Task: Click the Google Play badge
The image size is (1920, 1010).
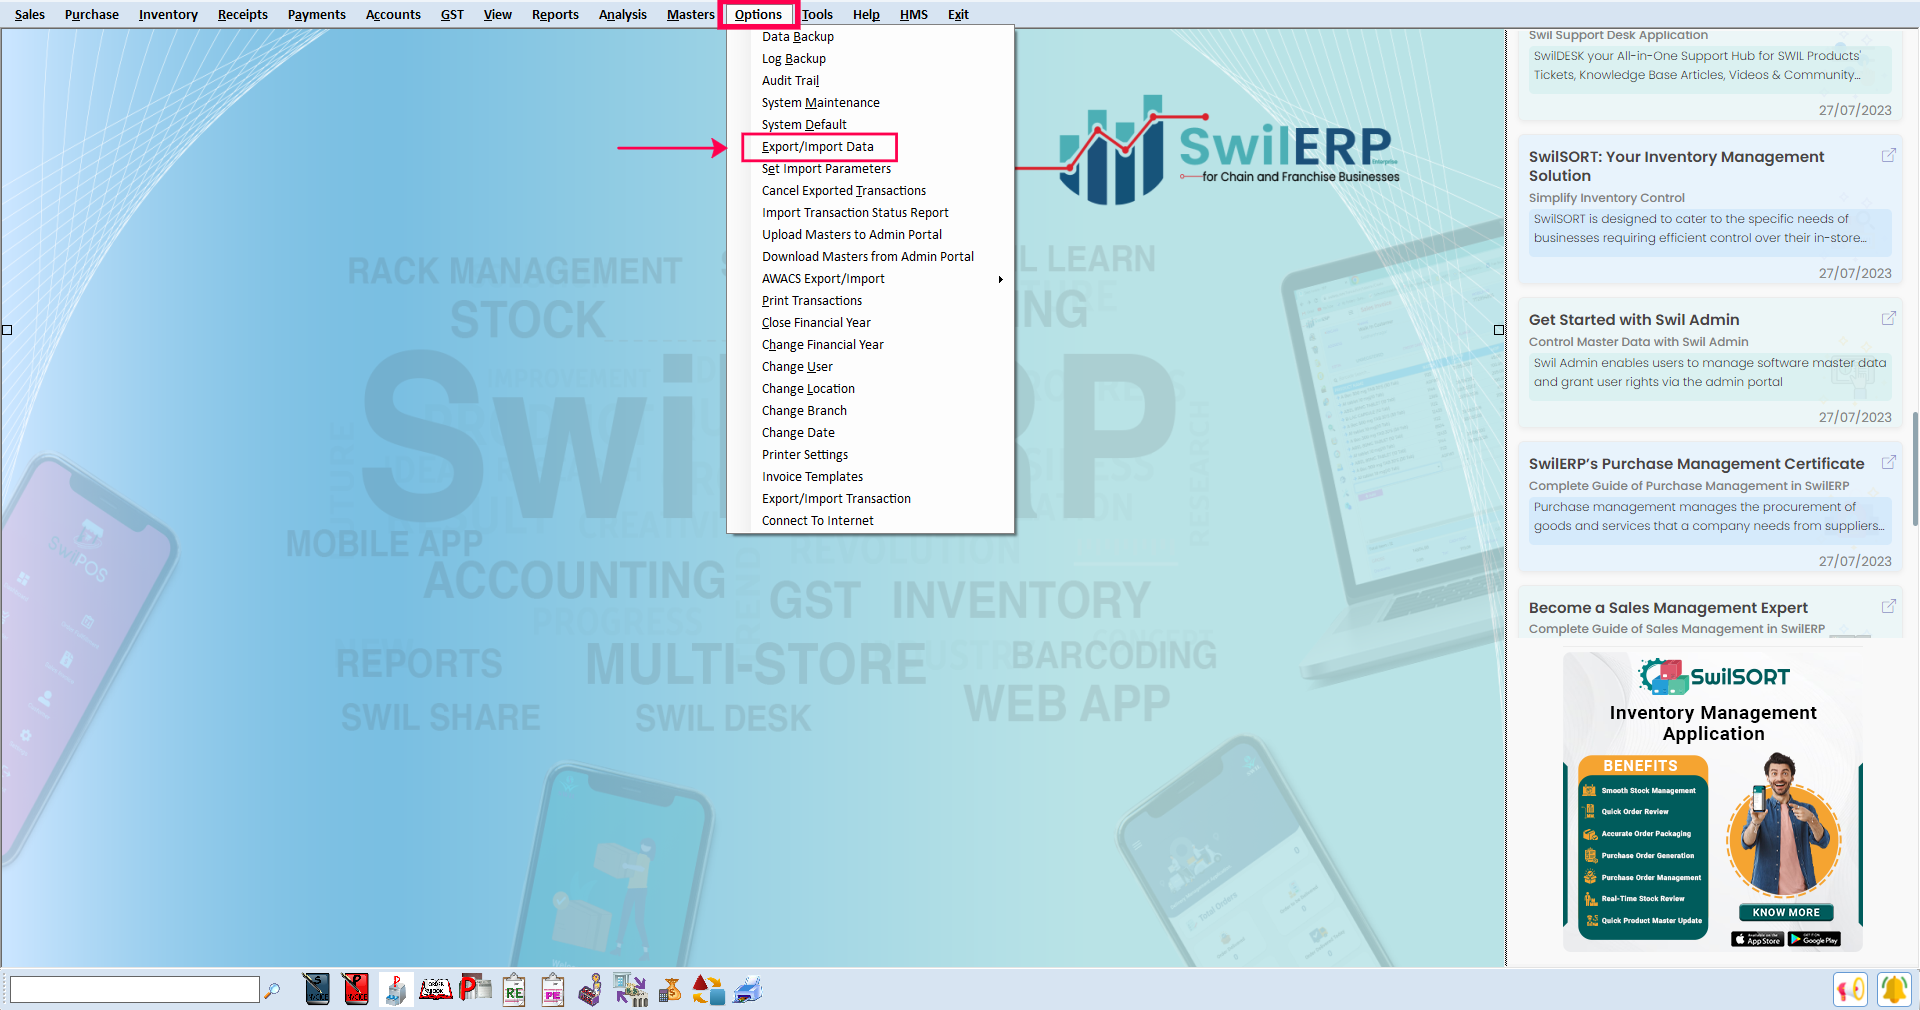Action: tap(1814, 939)
